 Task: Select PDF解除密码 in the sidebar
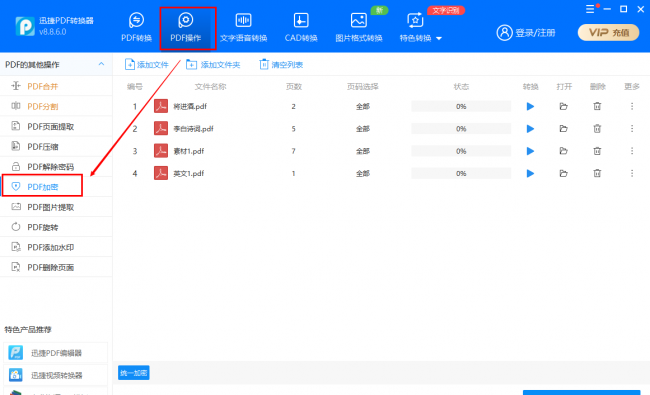(x=56, y=167)
